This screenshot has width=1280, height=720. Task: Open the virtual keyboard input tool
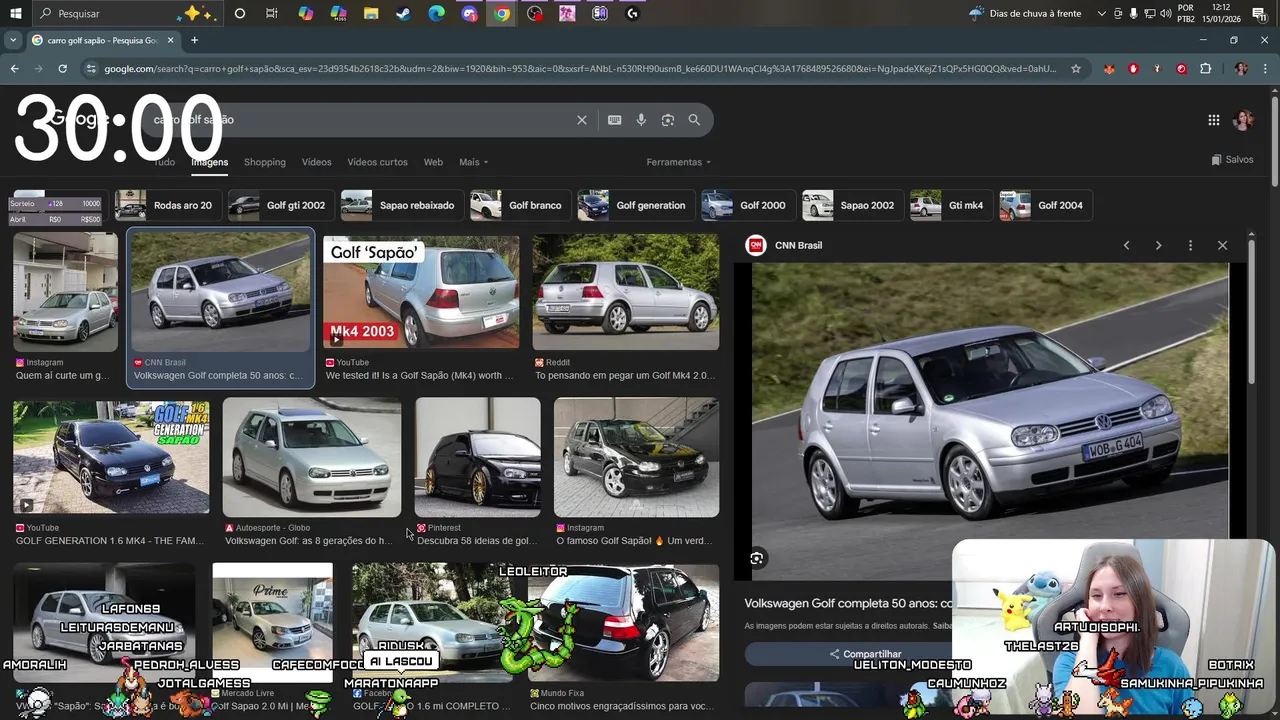pos(614,120)
